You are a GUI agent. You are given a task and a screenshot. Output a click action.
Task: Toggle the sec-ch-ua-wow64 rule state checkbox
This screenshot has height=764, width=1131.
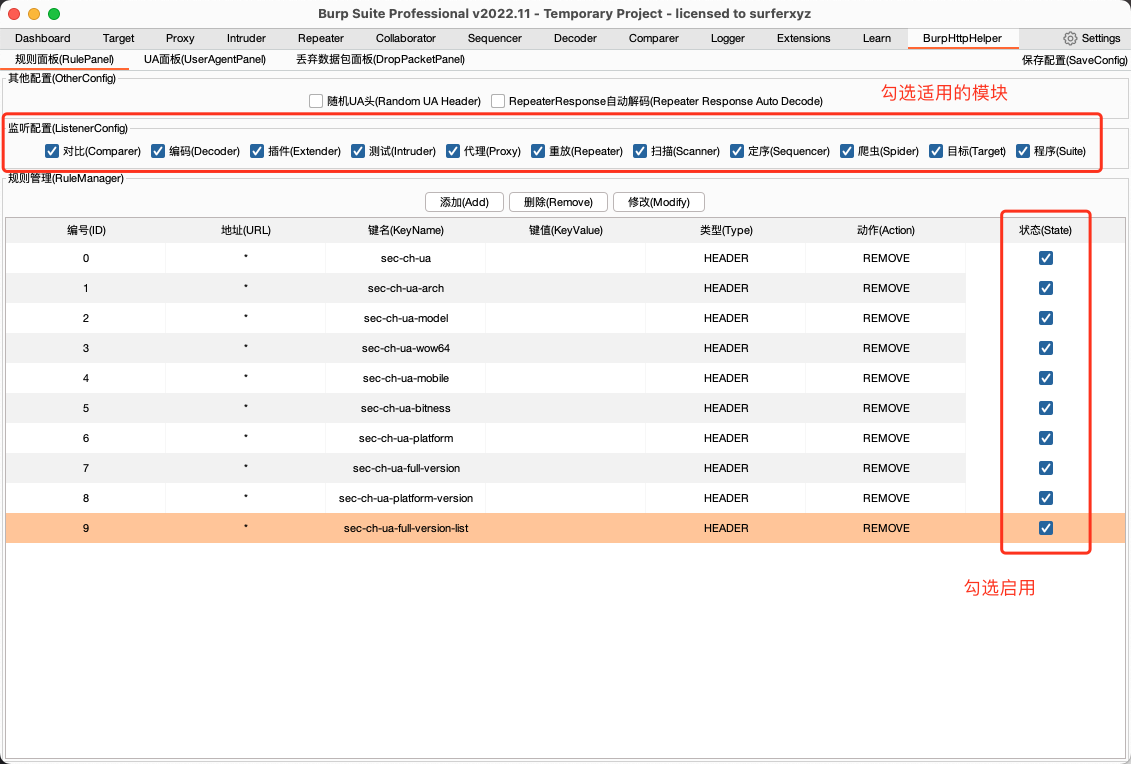coord(1046,348)
